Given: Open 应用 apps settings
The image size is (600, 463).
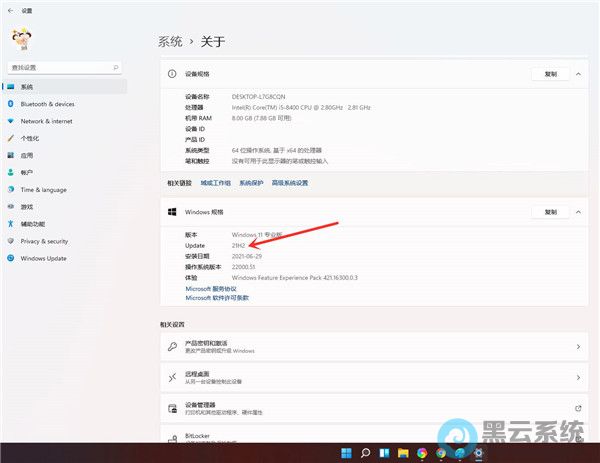Looking at the screenshot, I should [65, 155].
